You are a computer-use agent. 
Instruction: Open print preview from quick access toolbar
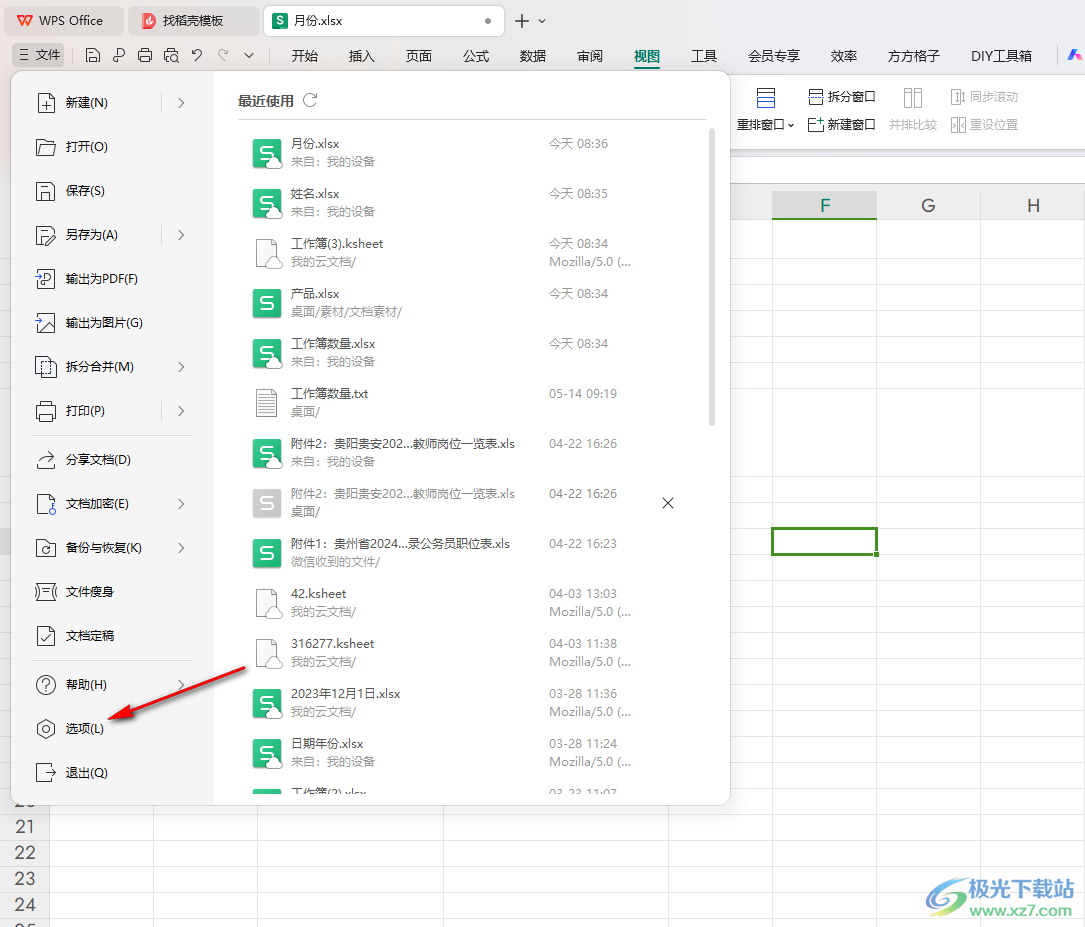coord(171,55)
